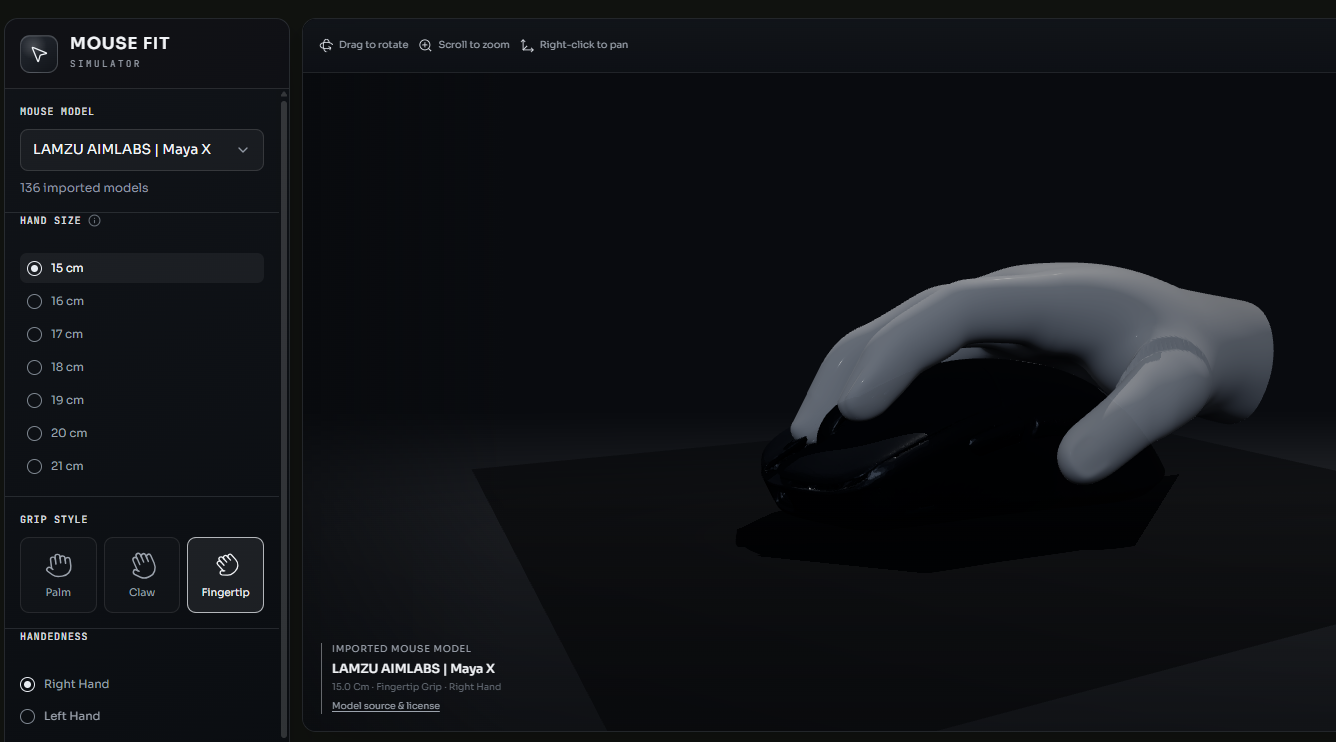The height and width of the screenshot is (742, 1336).
Task: Click the hand size info icon
Action: tap(95, 221)
